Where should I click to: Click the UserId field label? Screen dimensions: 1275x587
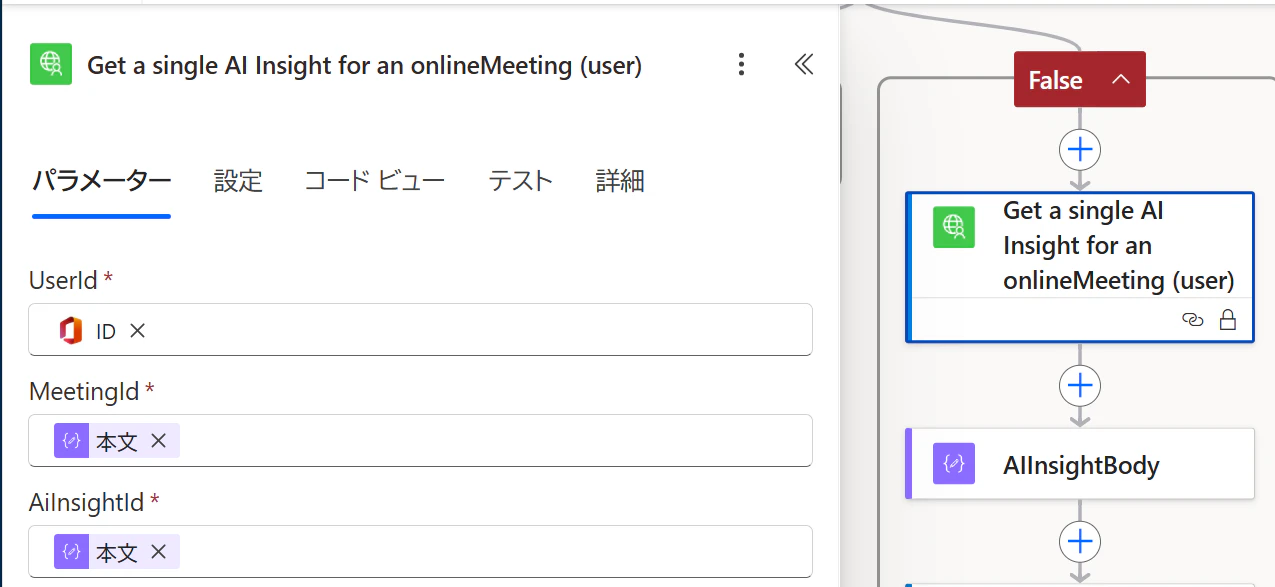coord(64,281)
